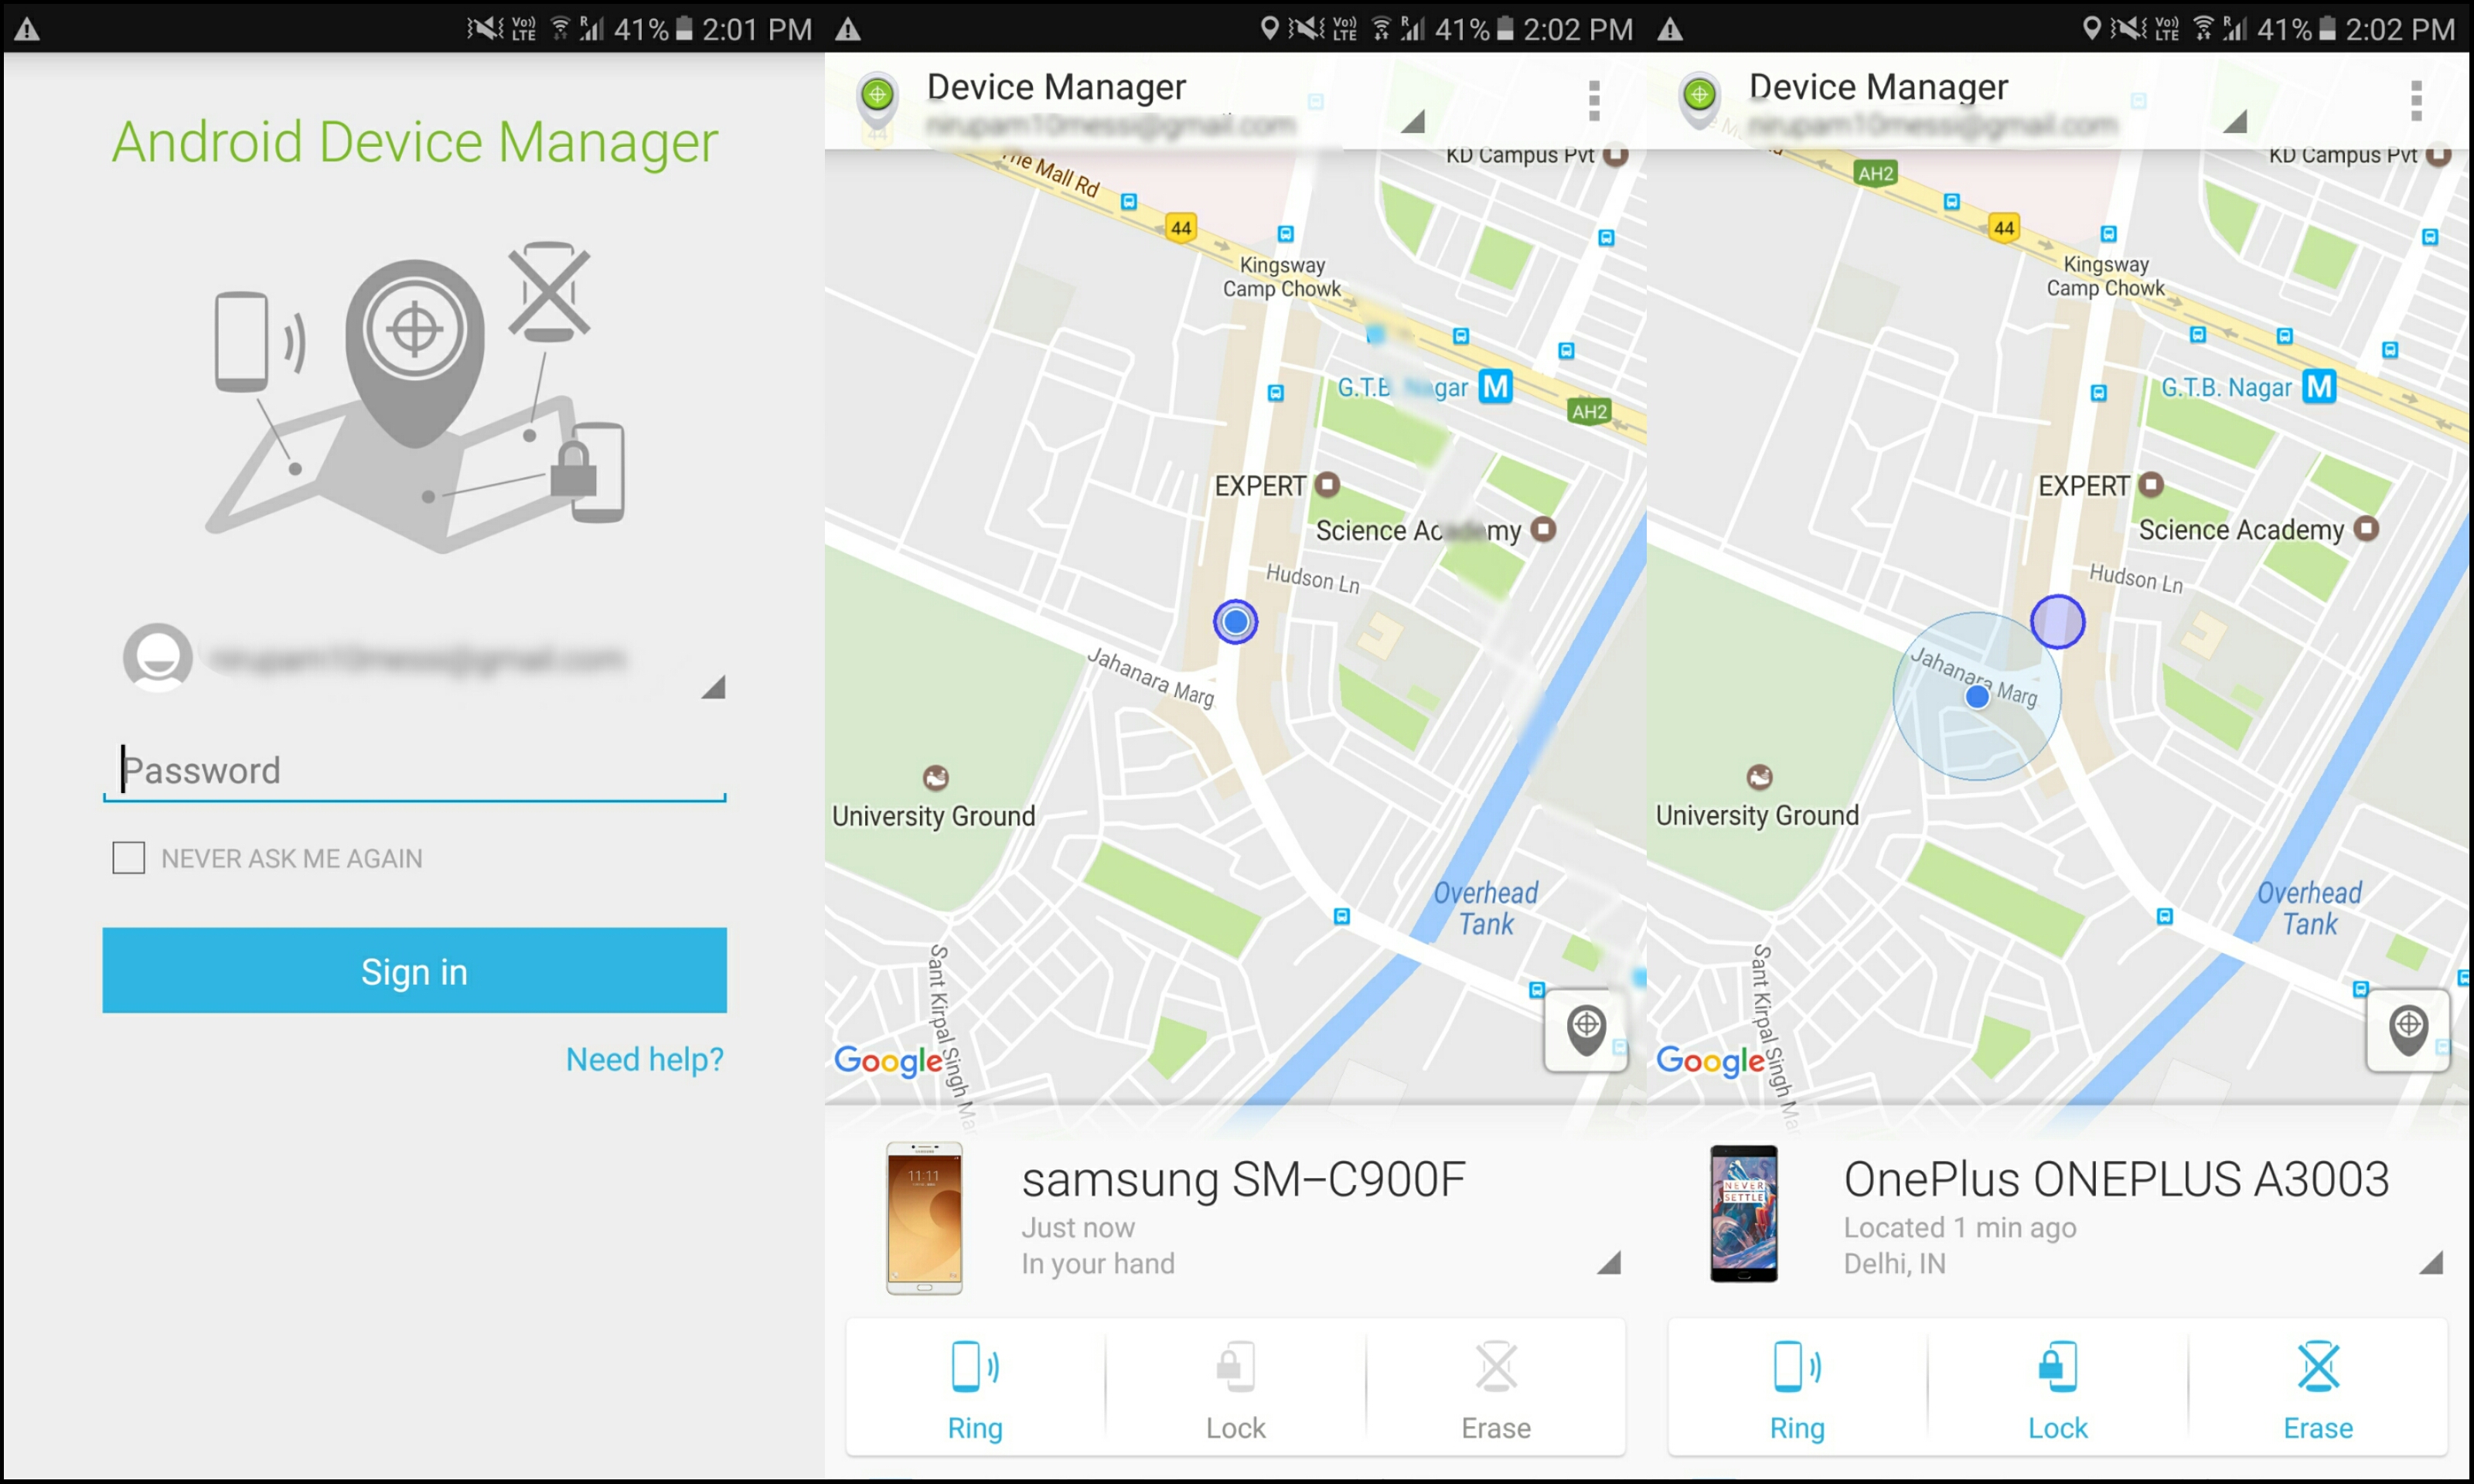Tap the account avatar icon on login screen
This screenshot has width=2474, height=1484.
tap(158, 657)
